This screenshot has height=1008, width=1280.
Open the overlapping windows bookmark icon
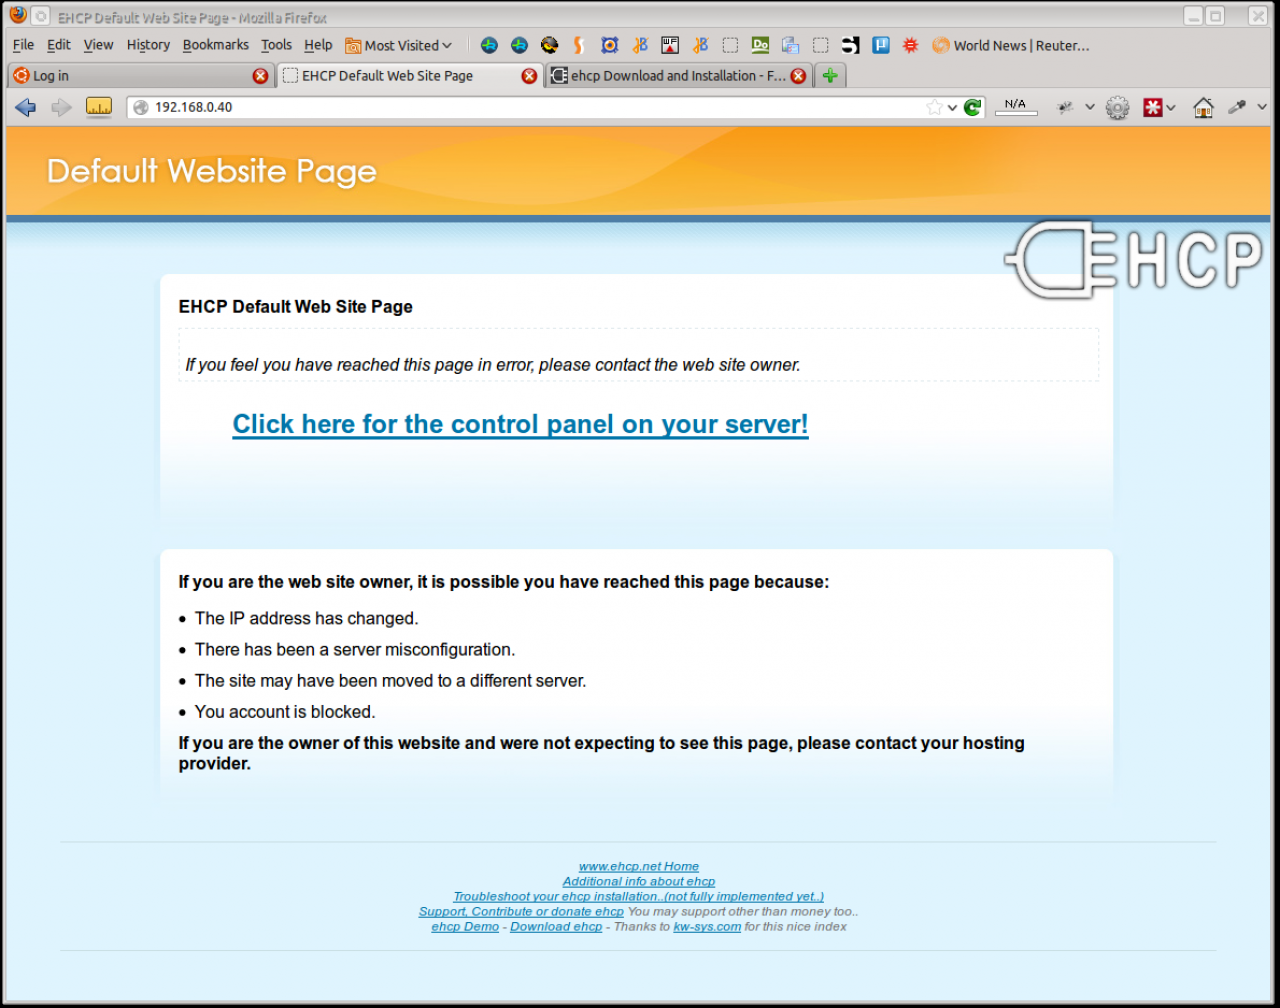tap(790, 45)
